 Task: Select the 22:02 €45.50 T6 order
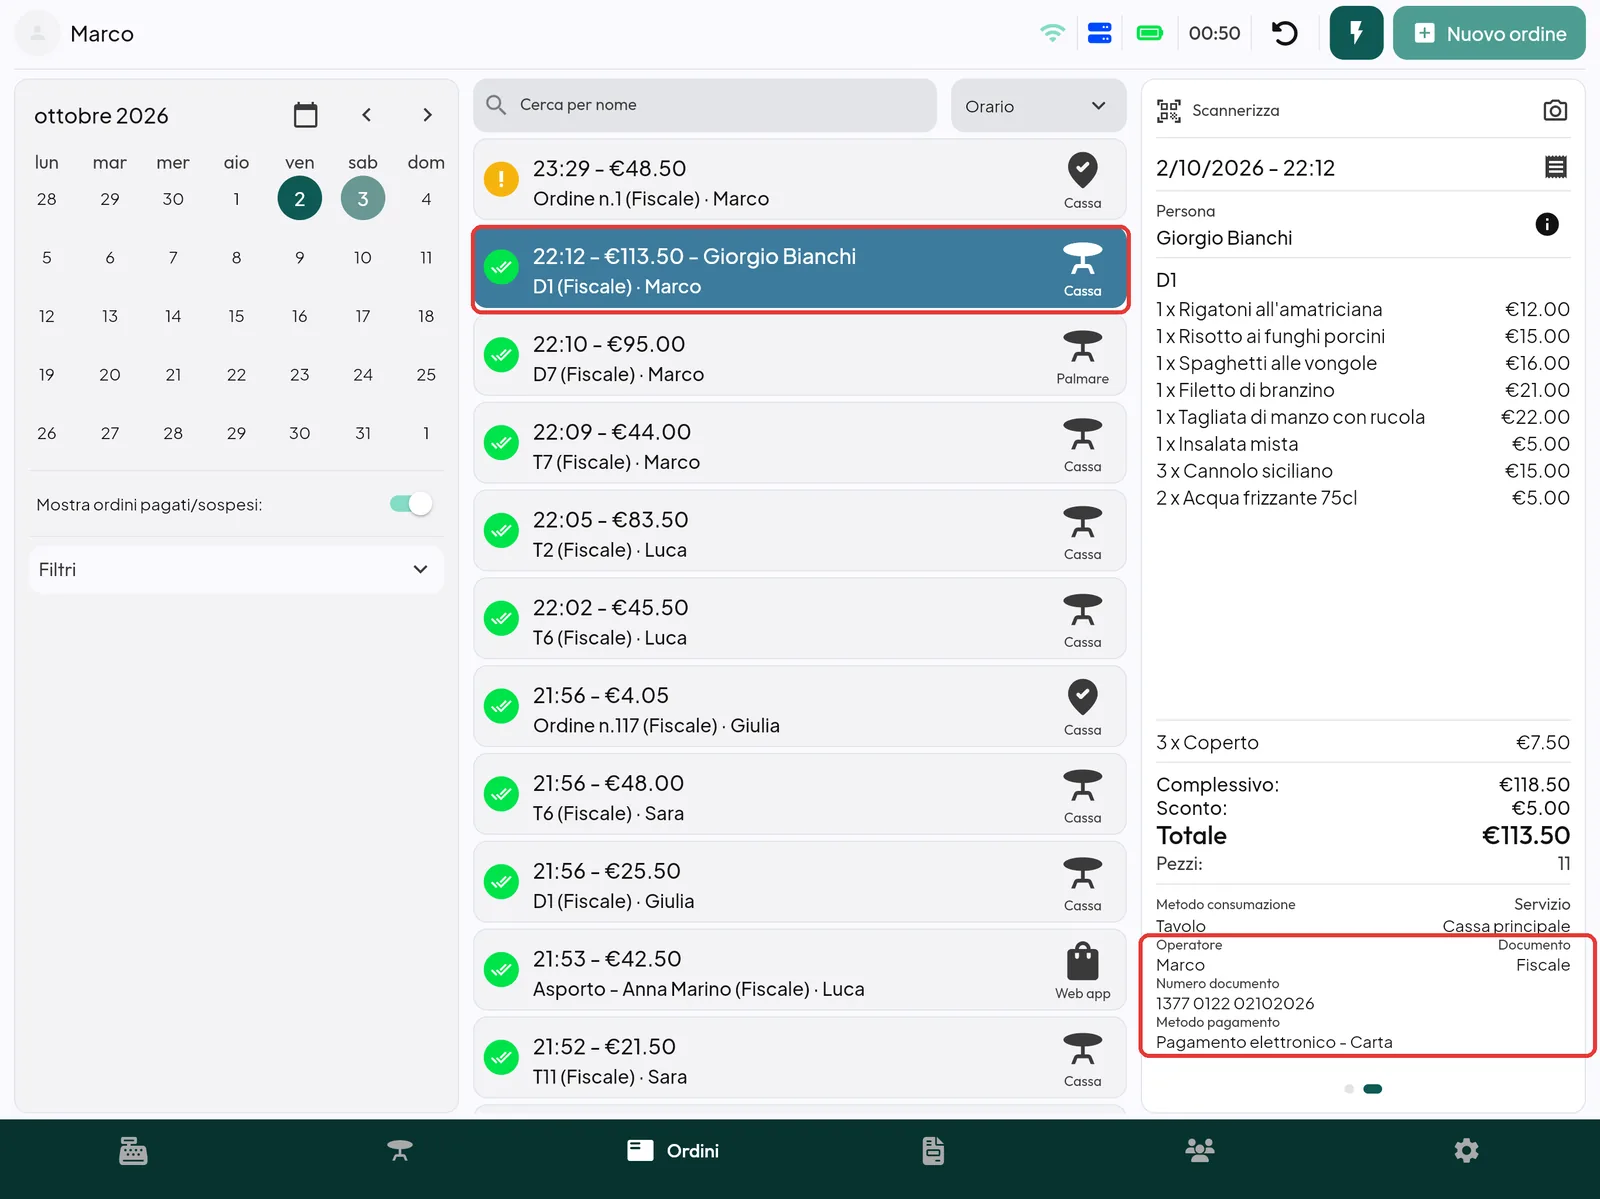[x=800, y=619]
